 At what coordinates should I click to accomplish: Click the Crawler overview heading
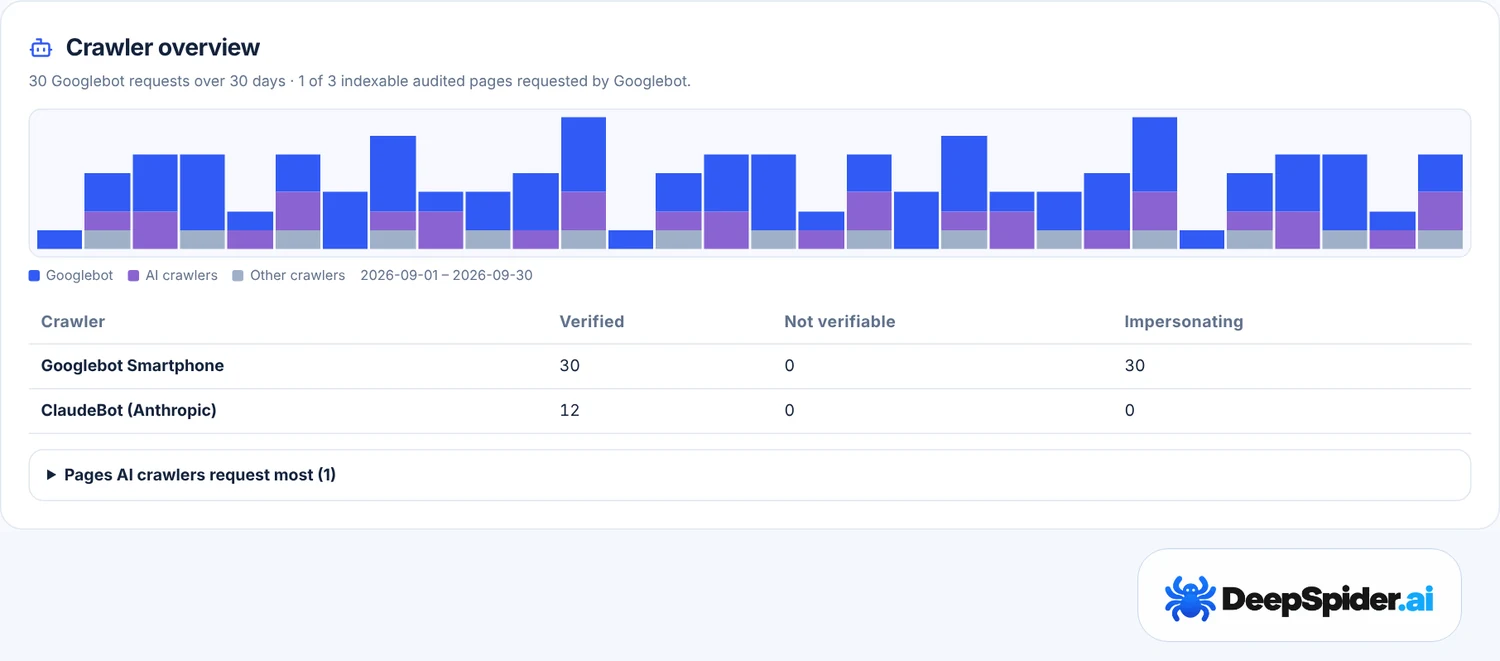[x=163, y=47]
